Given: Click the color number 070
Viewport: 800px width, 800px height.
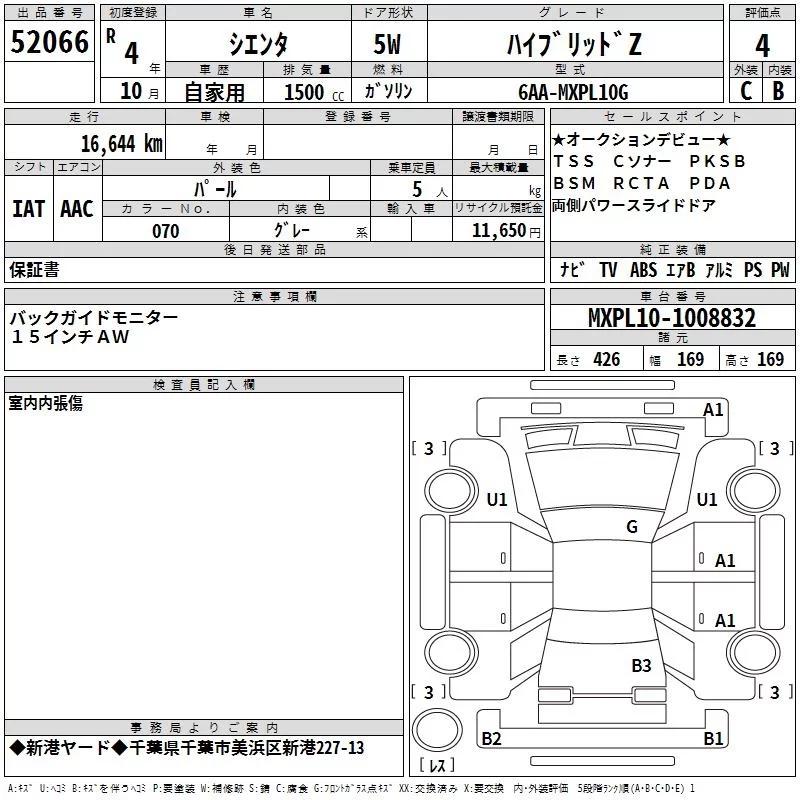Looking at the screenshot, I should pyautogui.click(x=165, y=231).
